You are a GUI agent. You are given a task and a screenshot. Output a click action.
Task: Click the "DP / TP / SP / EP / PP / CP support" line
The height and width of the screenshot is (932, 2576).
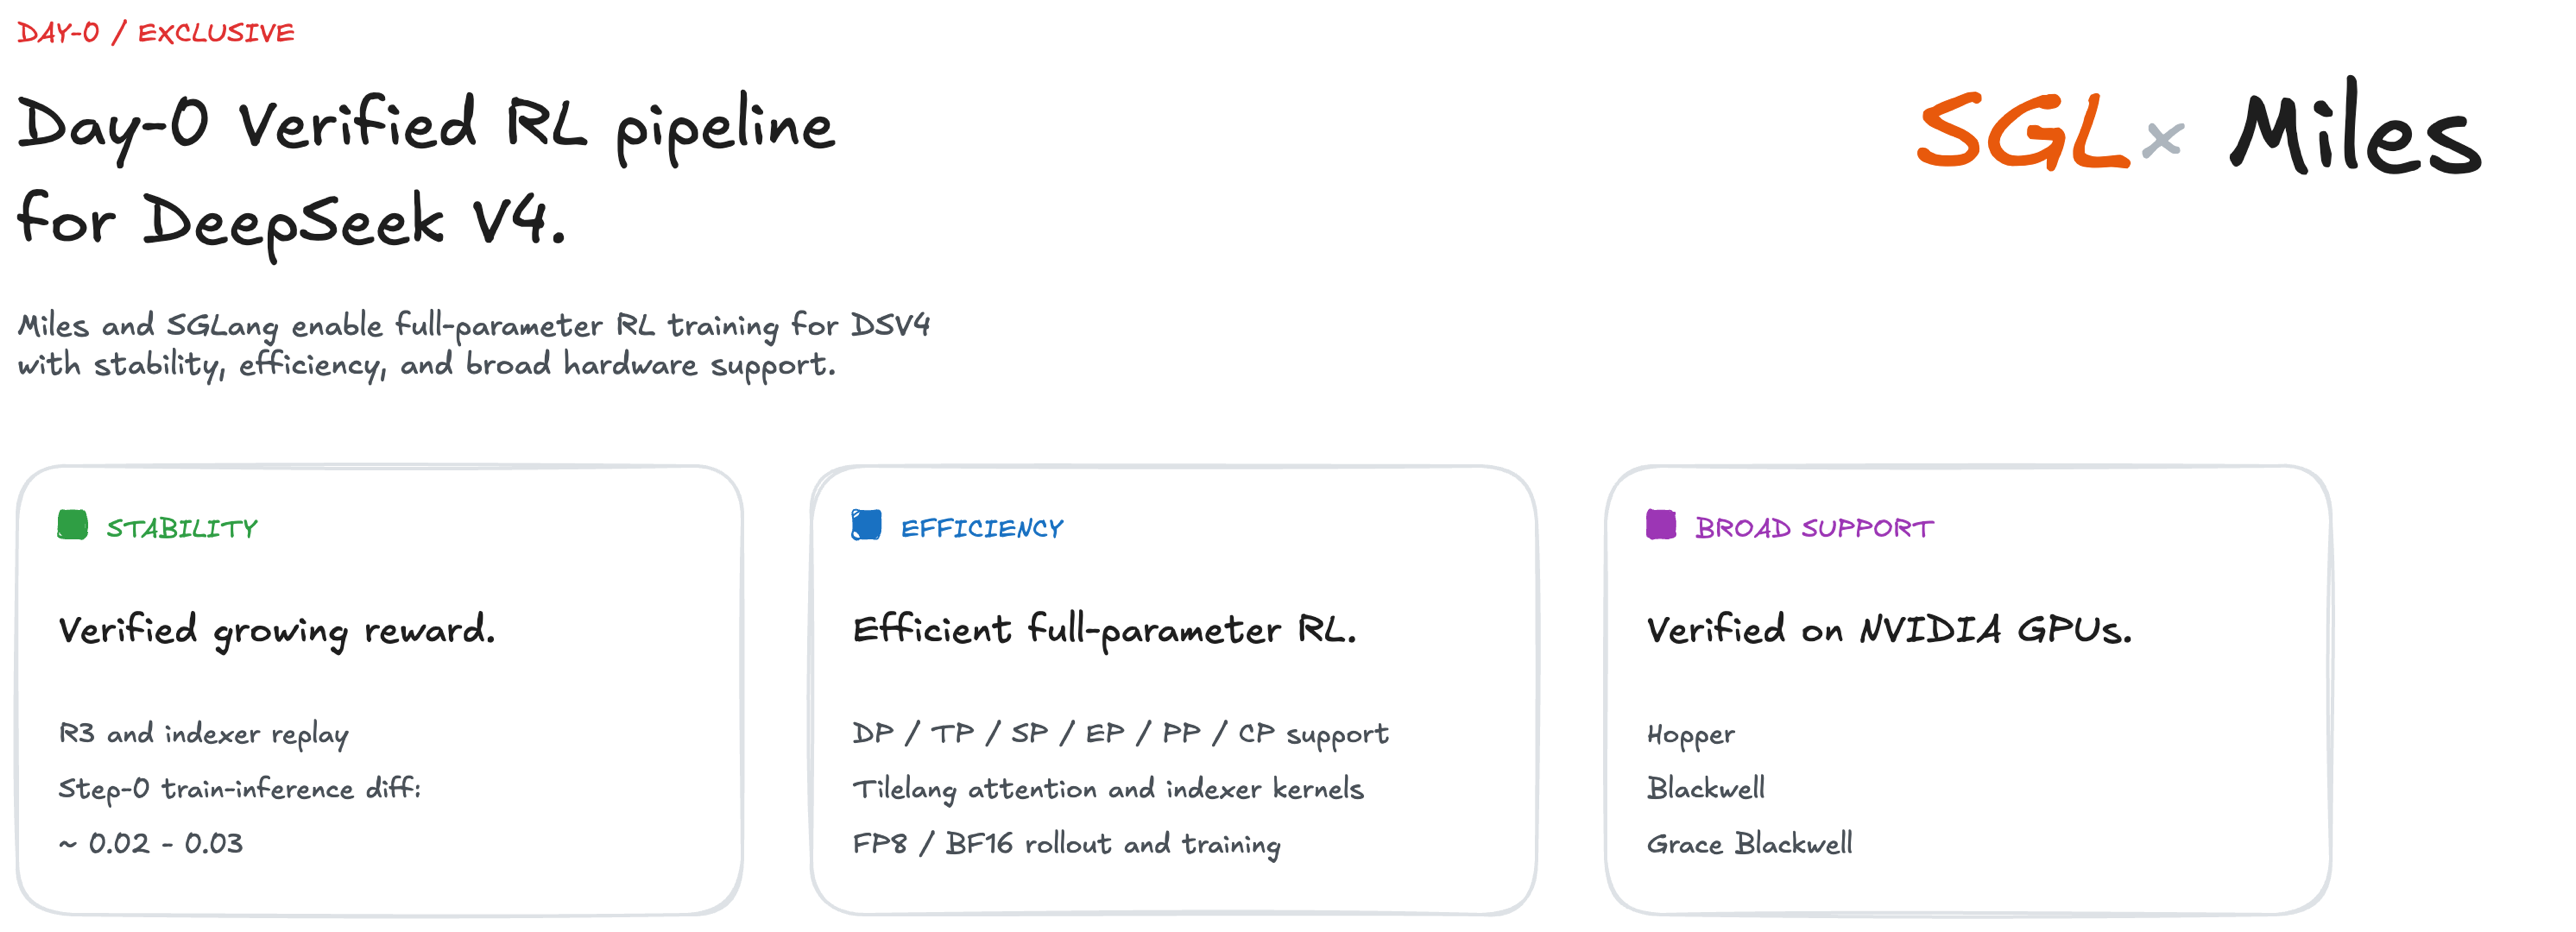point(1120,735)
